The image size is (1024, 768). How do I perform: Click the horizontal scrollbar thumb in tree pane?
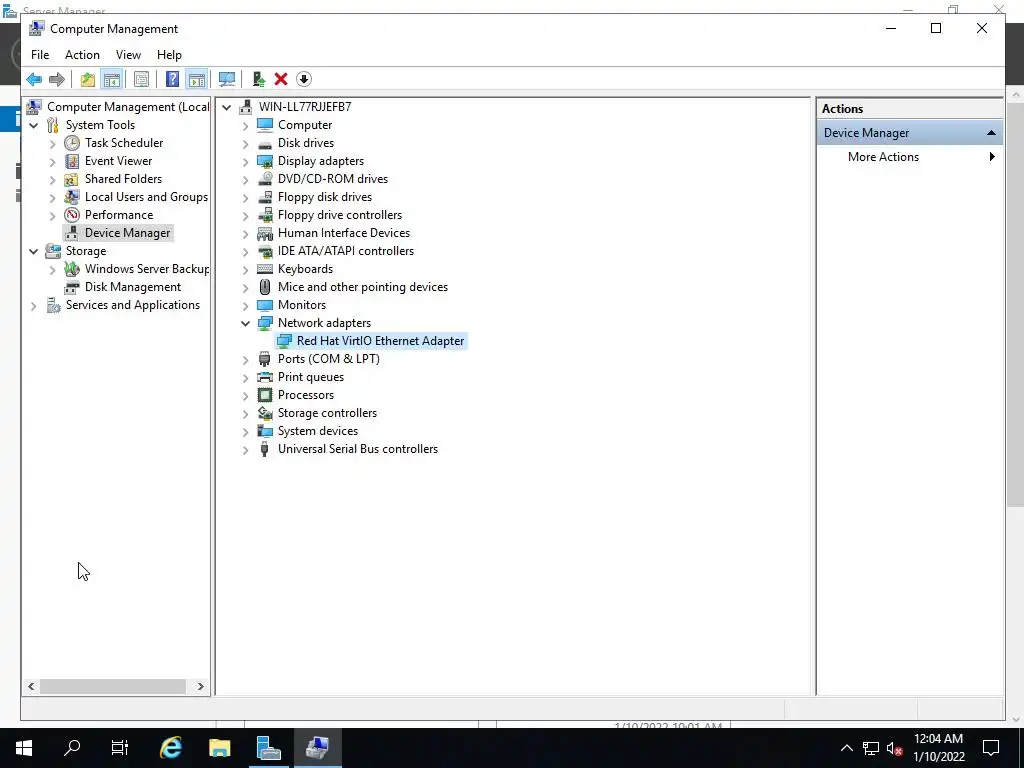click(113, 686)
